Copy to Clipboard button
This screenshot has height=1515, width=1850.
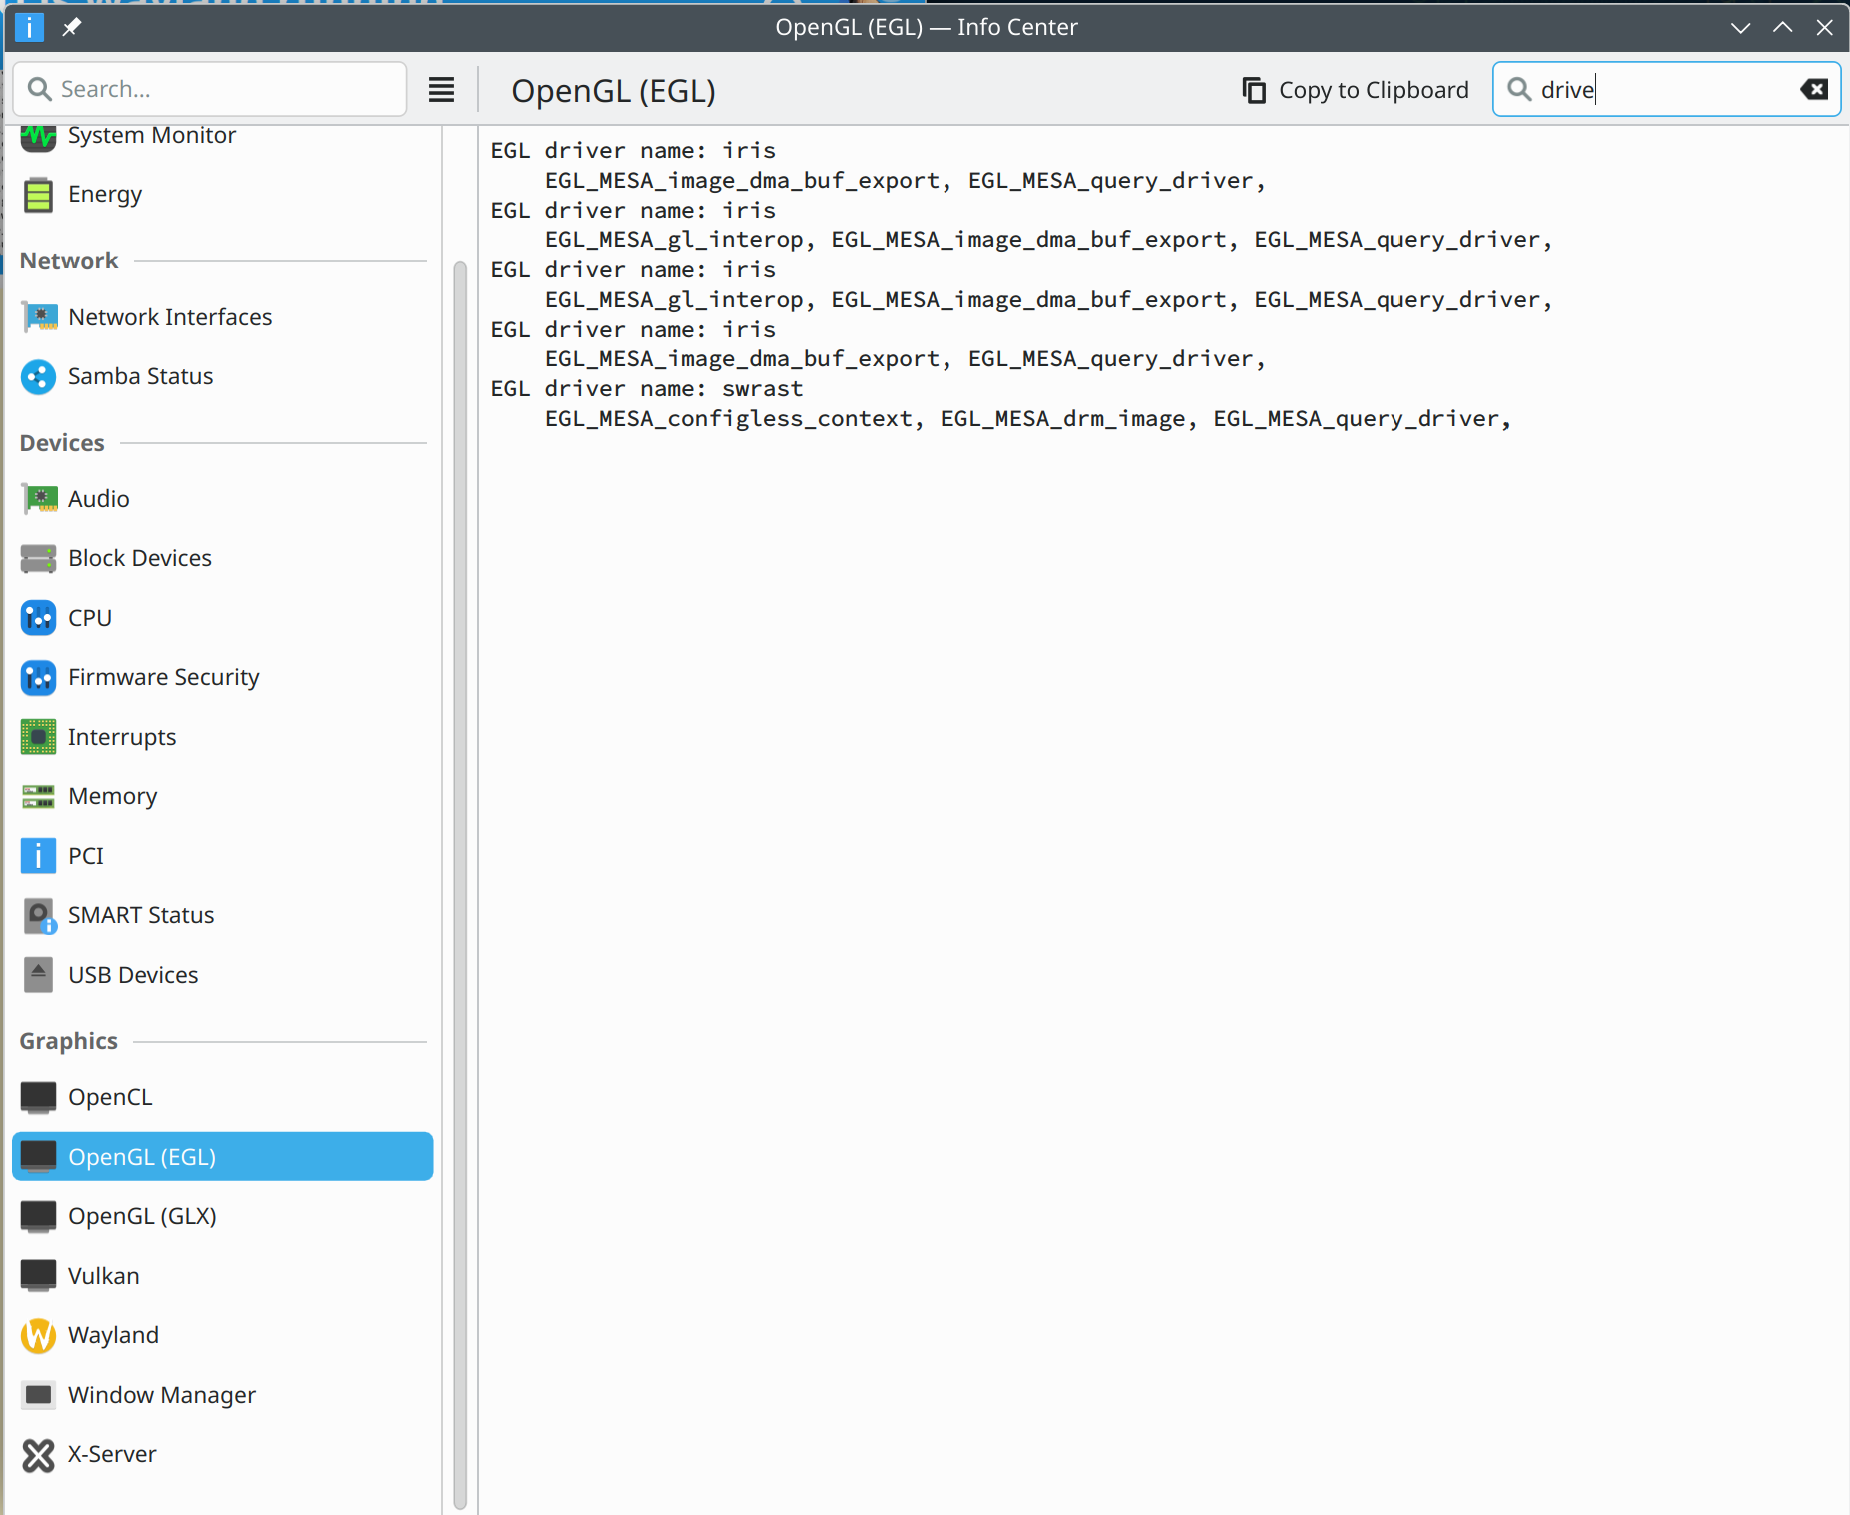[1355, 90]
